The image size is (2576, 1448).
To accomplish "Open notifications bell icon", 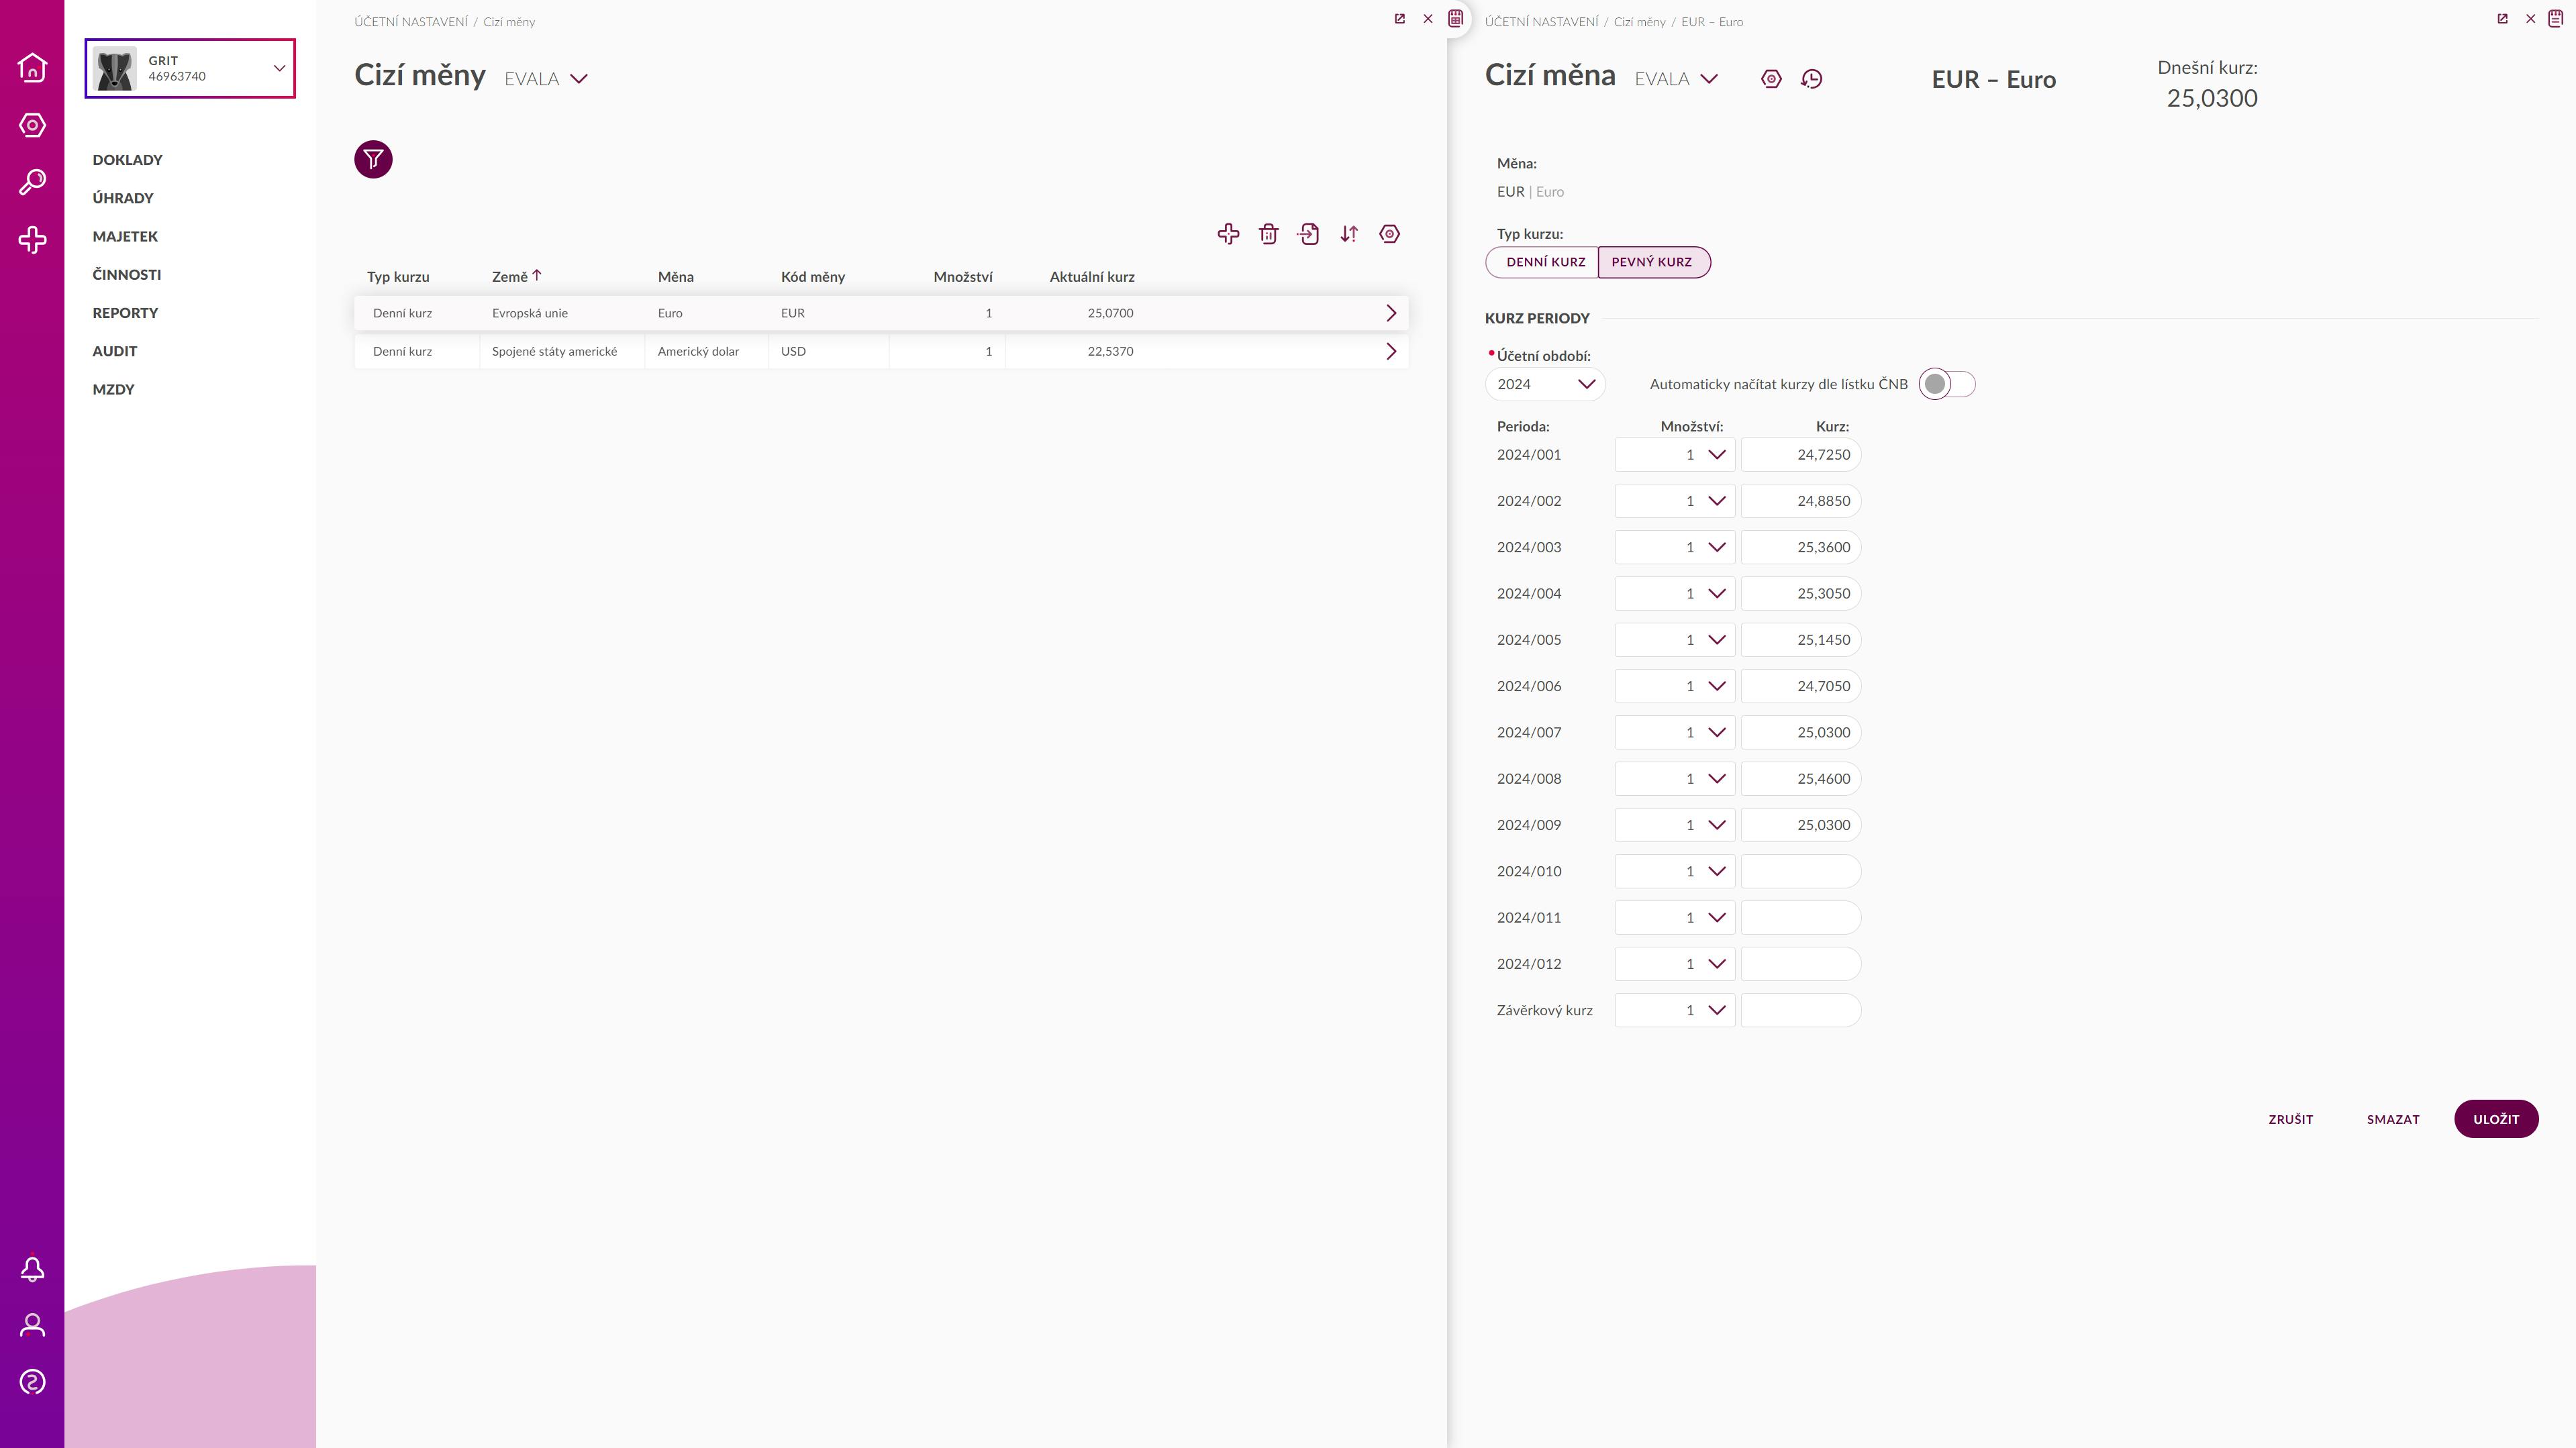I will pyautogui.click(x=32, y=1269).
